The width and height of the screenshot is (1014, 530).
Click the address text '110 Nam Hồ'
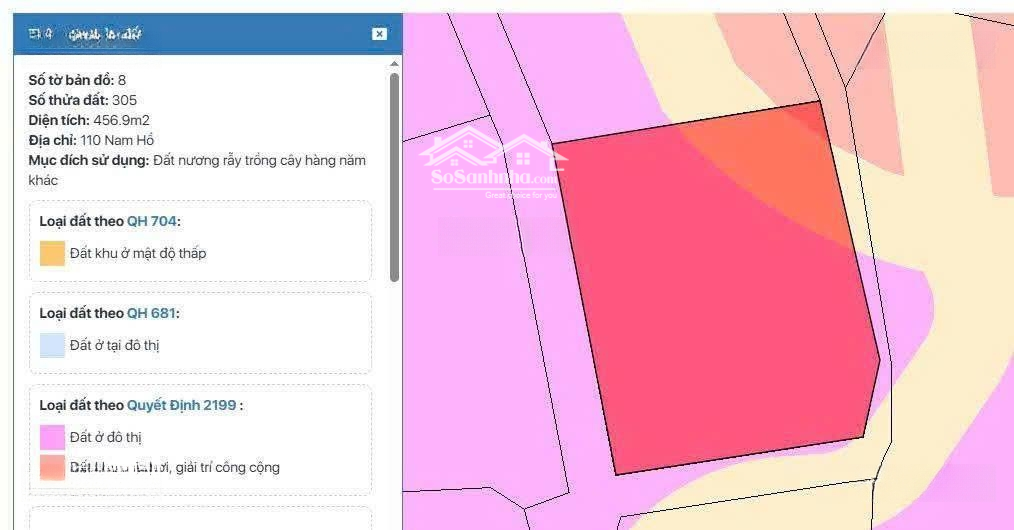coord(117,140)
